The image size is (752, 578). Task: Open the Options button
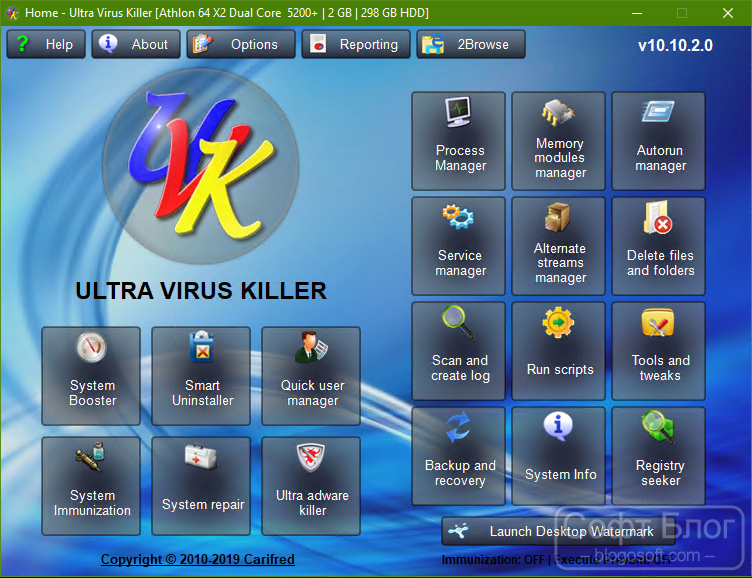[241, 44]
